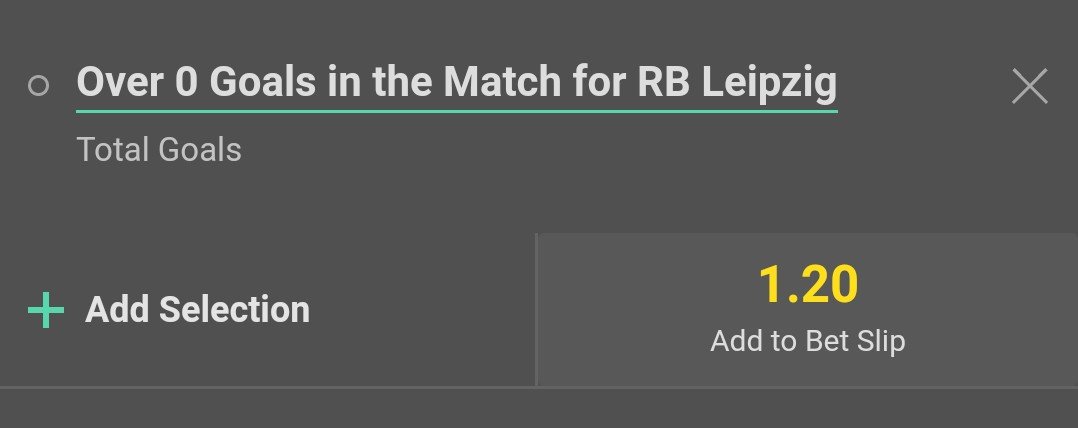Image resolution: width=1078 pixels, height=428 pixels.
Task: Open the Over 0 Goals selection text
Action: pos(456,82)
